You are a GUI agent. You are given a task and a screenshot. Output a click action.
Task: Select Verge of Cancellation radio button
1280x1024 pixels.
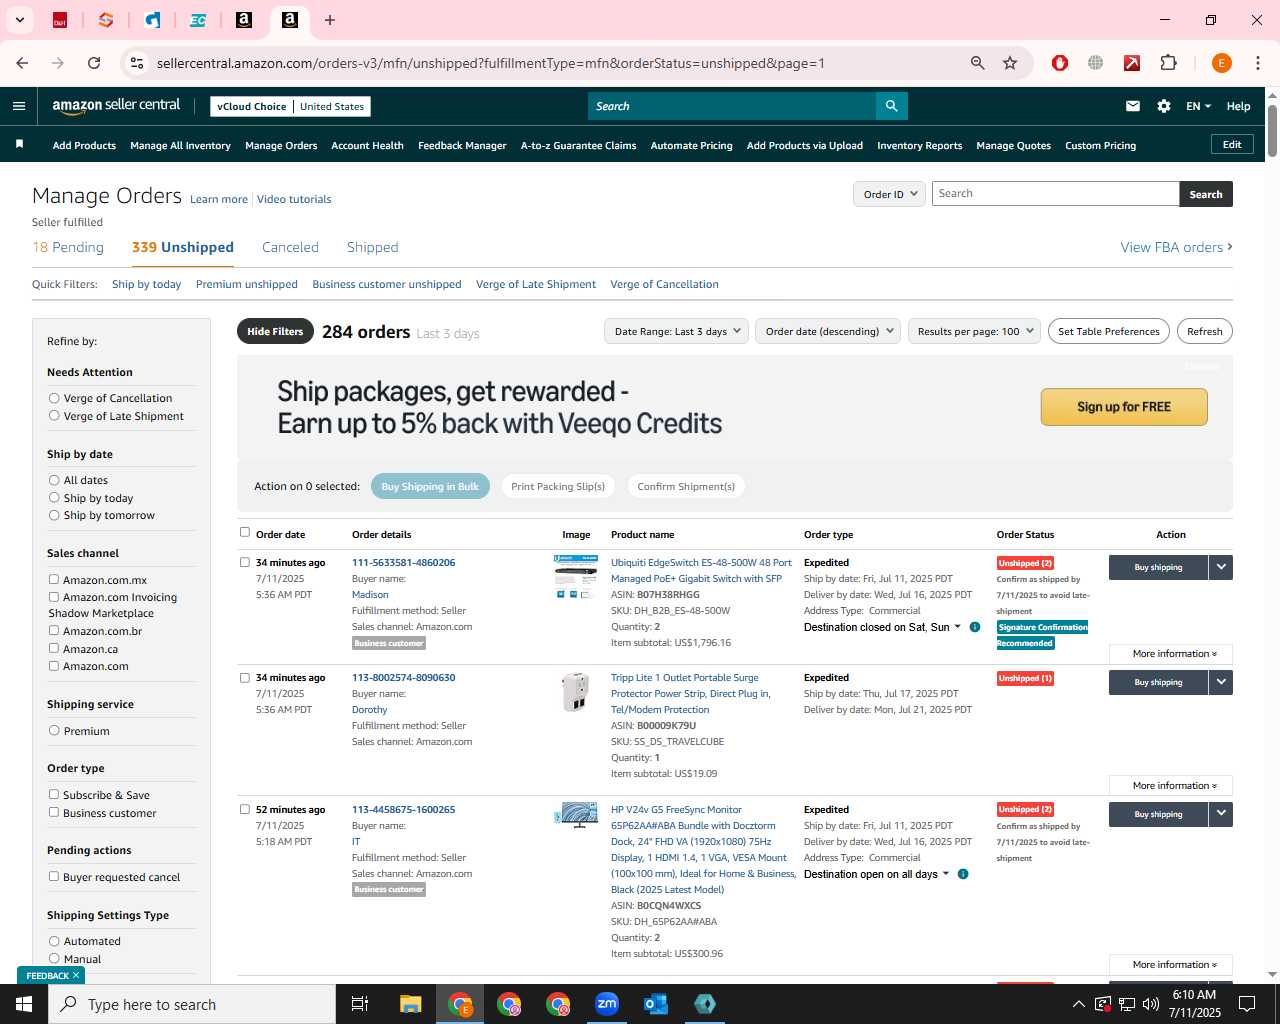point(54,398)
